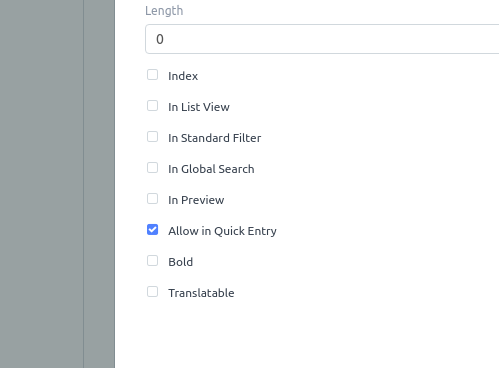Screen dimensions: 499x368
Task: Click the Length input field
Action: click(322, 39)
